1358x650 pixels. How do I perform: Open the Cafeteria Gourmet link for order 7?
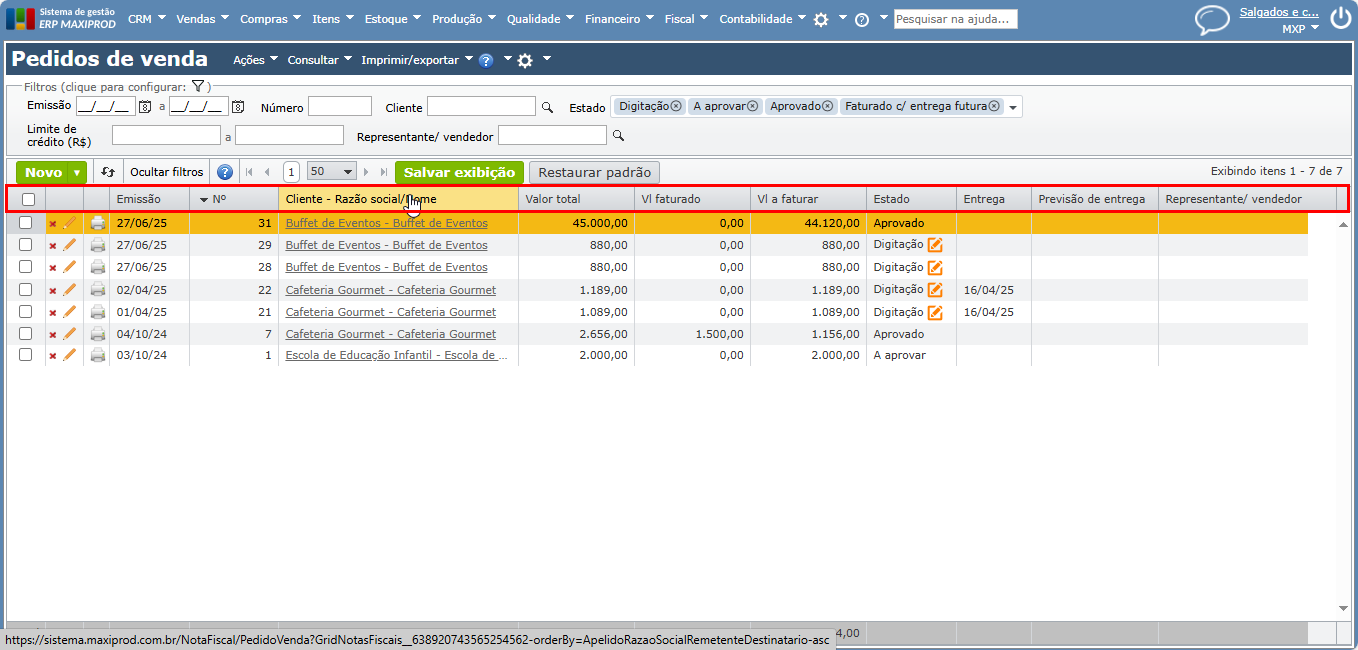click(390, 334)
